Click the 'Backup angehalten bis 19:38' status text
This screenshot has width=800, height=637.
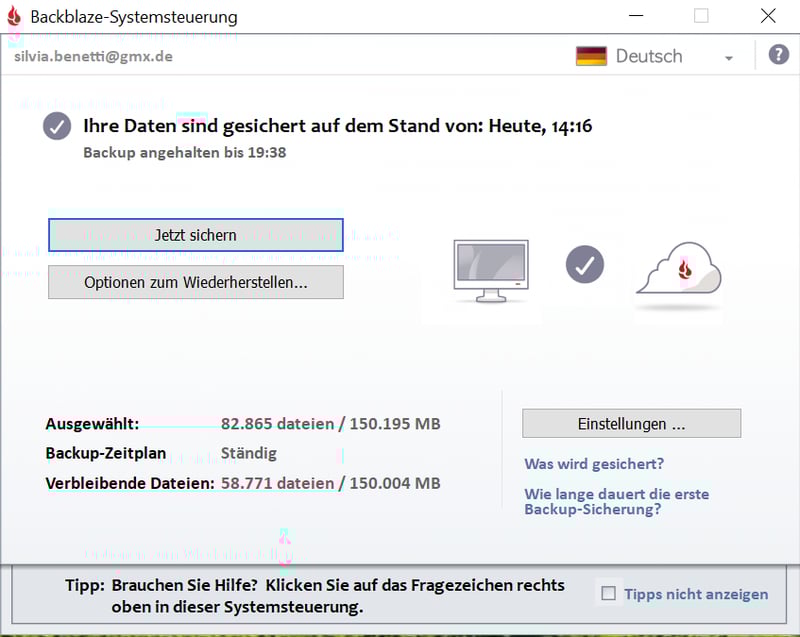click(x=185, y=153)
